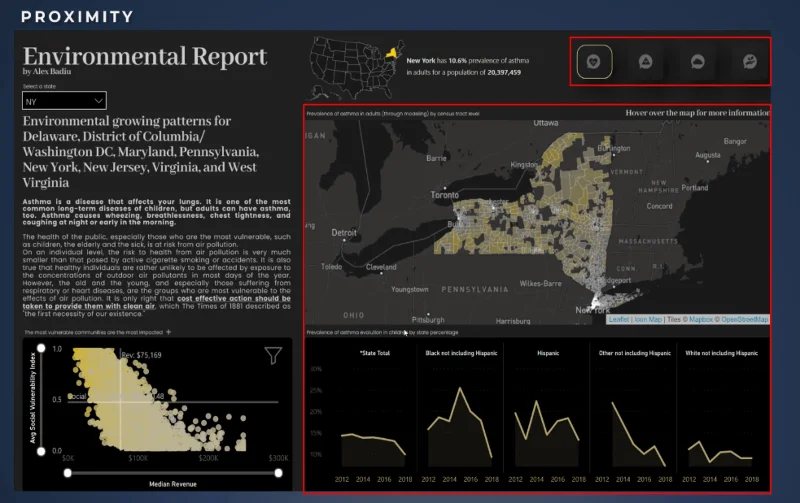Click 'Hover over the map for more information' text
This screenshot has height=503, width=800.
click(x=697, y=113)
